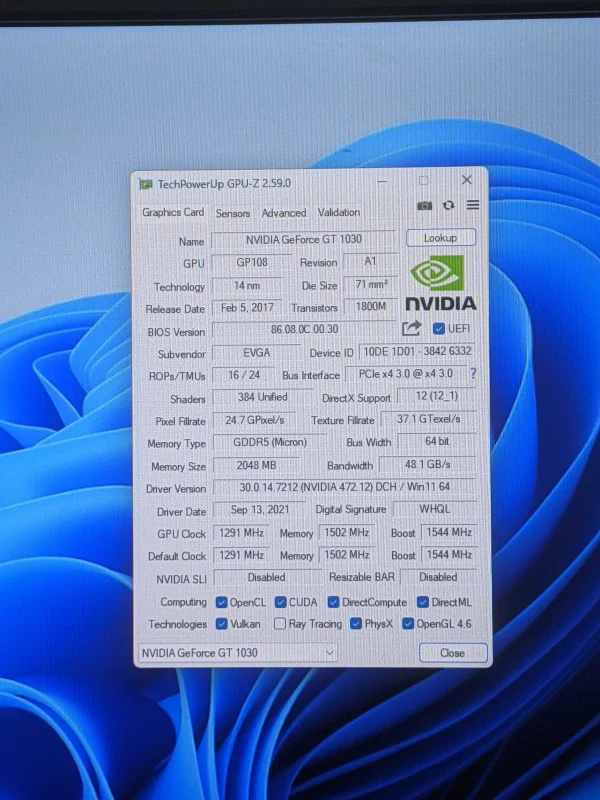The image size is (600, 800).
Task: Click the BIOS export share icon
Action: (412, 328)
